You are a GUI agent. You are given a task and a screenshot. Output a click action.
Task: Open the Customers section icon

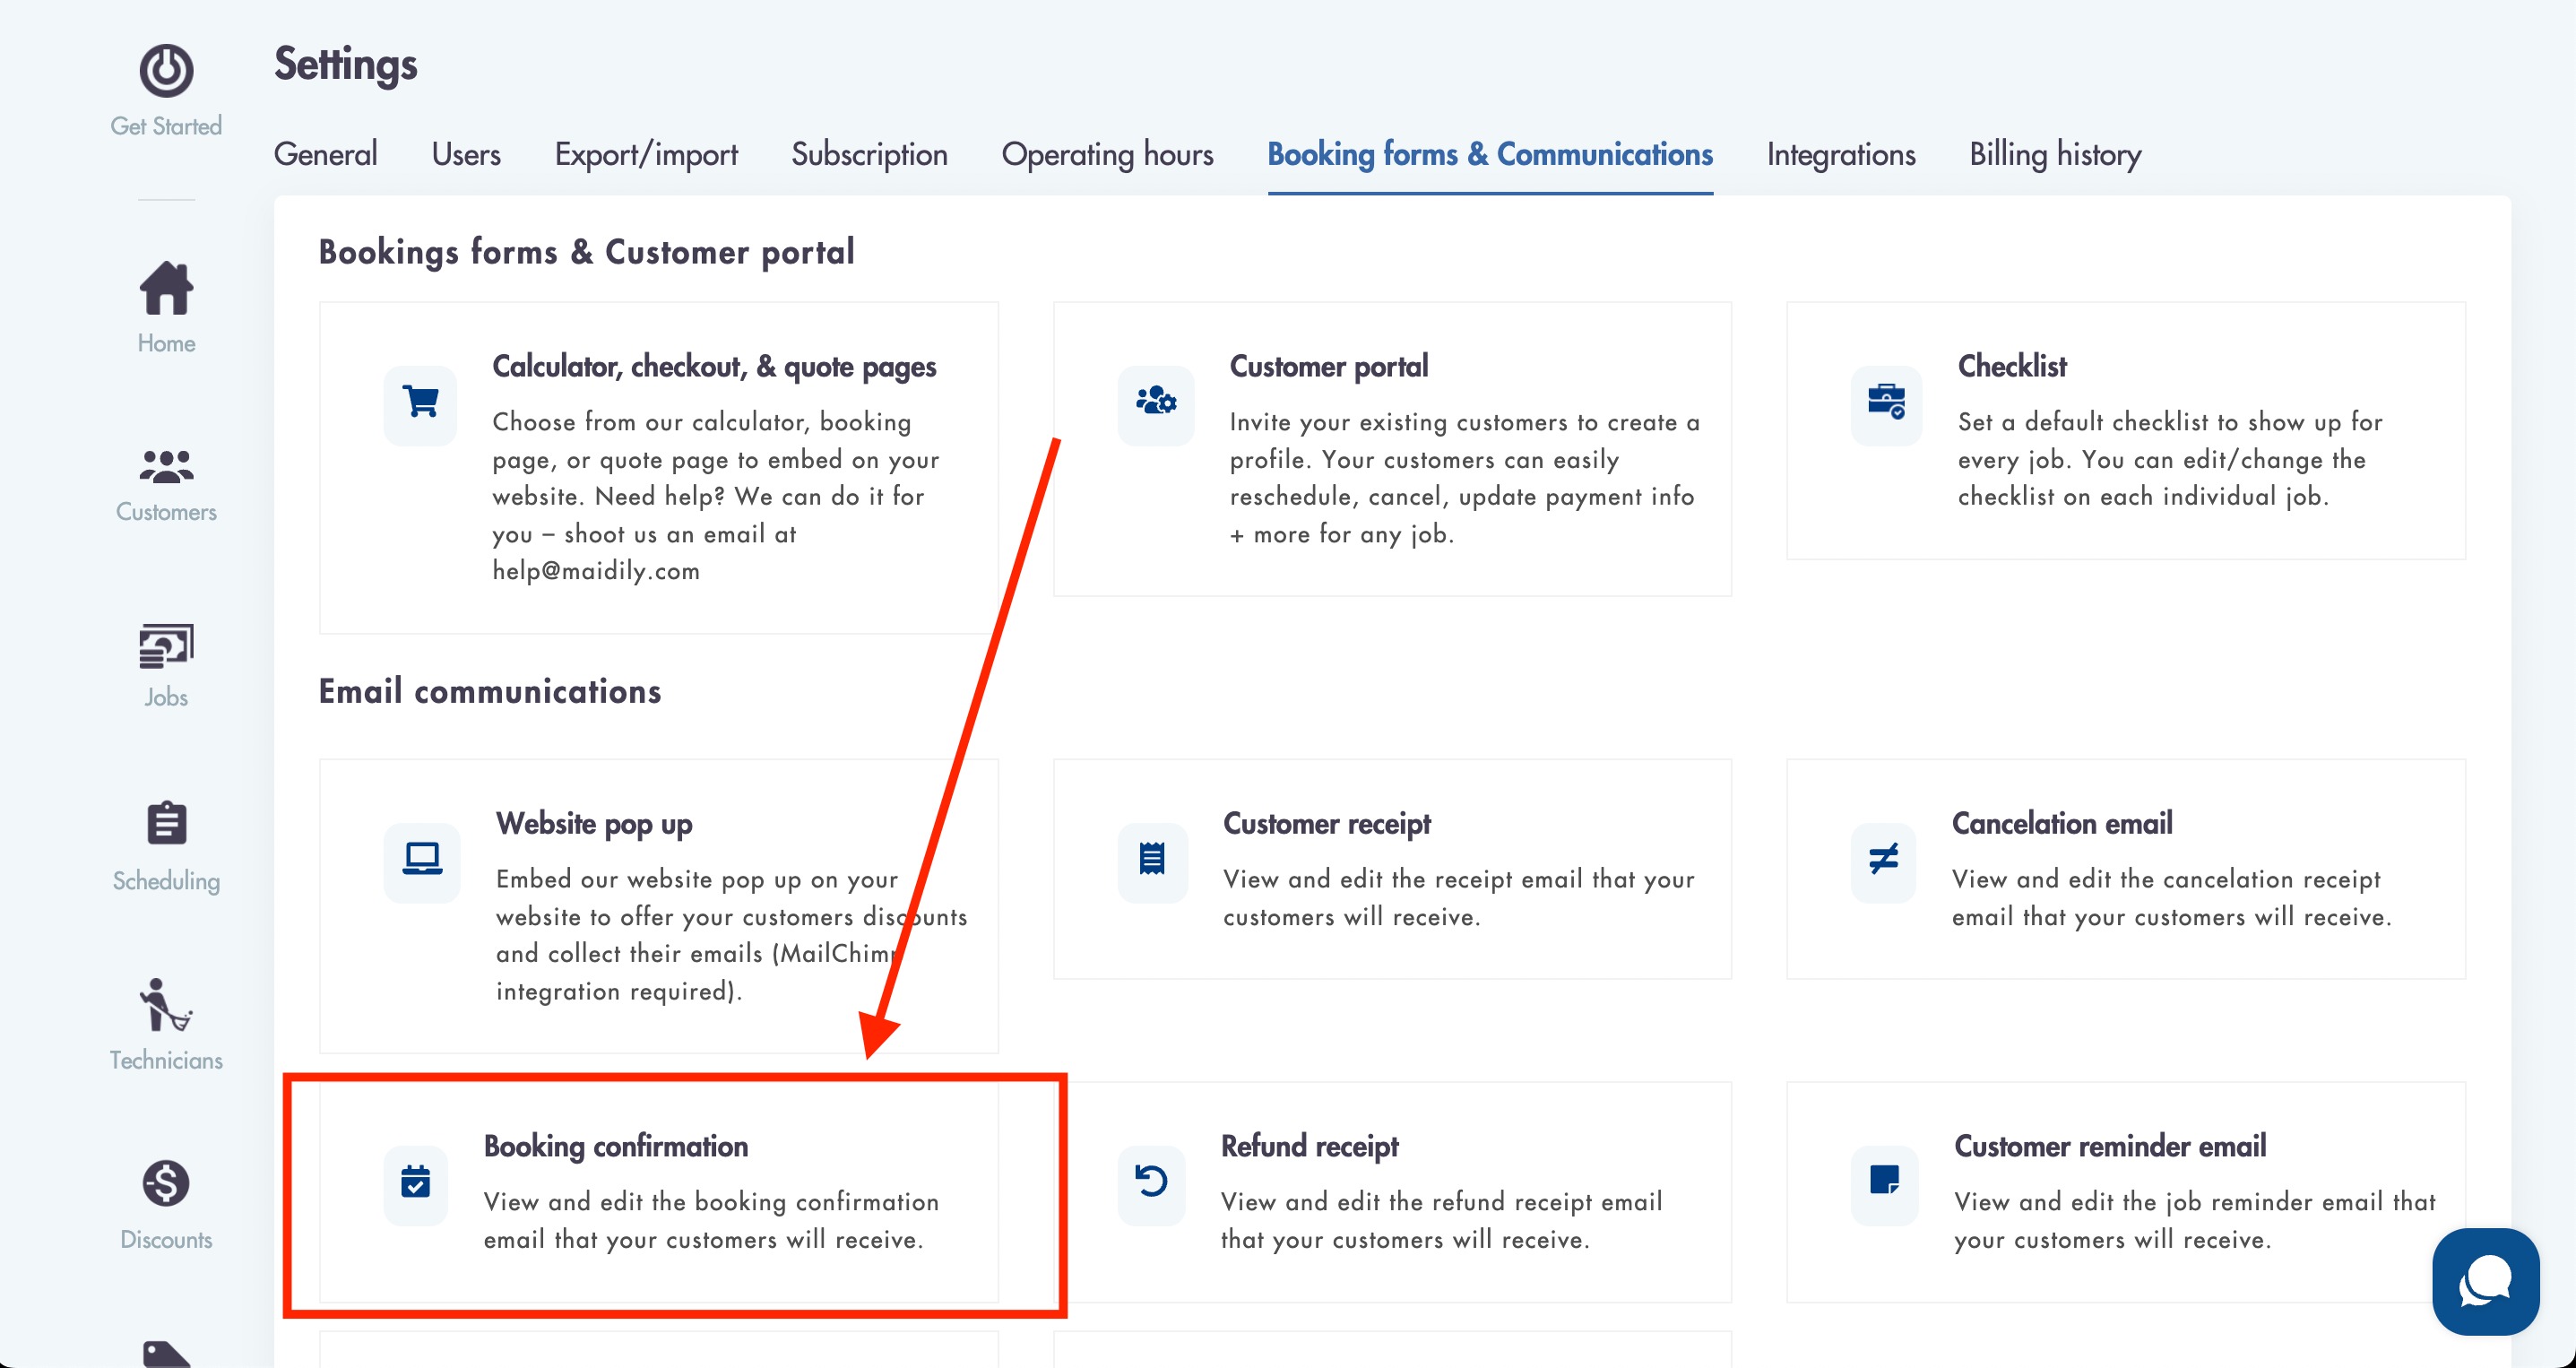point(166,467)
